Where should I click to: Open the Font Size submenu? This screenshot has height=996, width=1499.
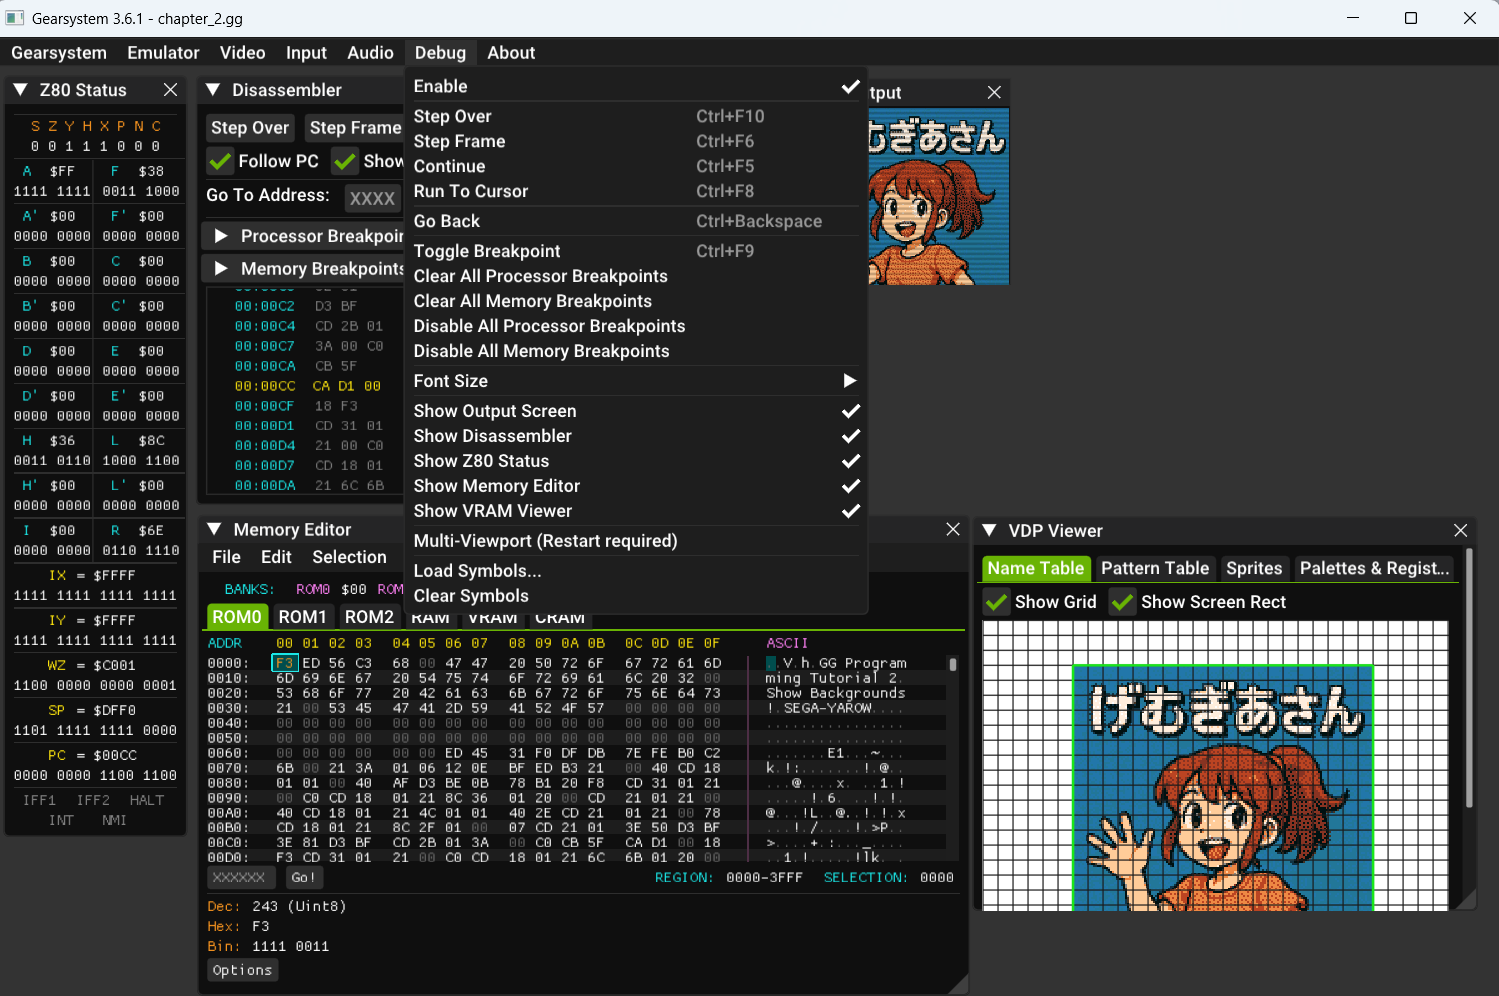pyautogui.click(x=636, y=381)
